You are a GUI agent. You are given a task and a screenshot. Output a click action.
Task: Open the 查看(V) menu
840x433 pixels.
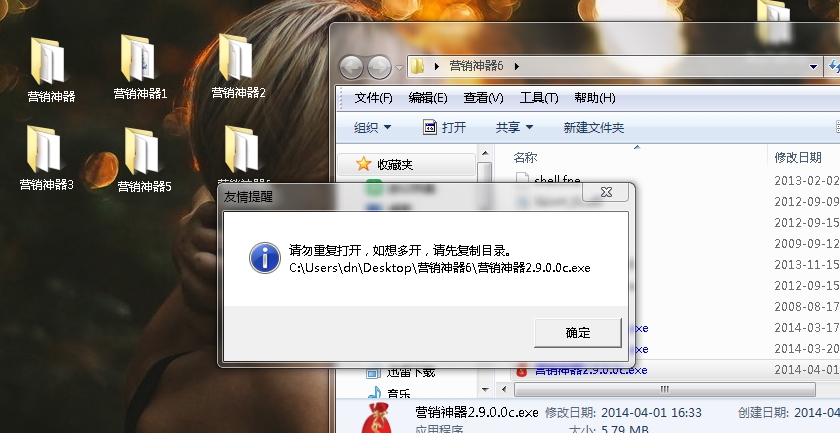click(483, 98)
